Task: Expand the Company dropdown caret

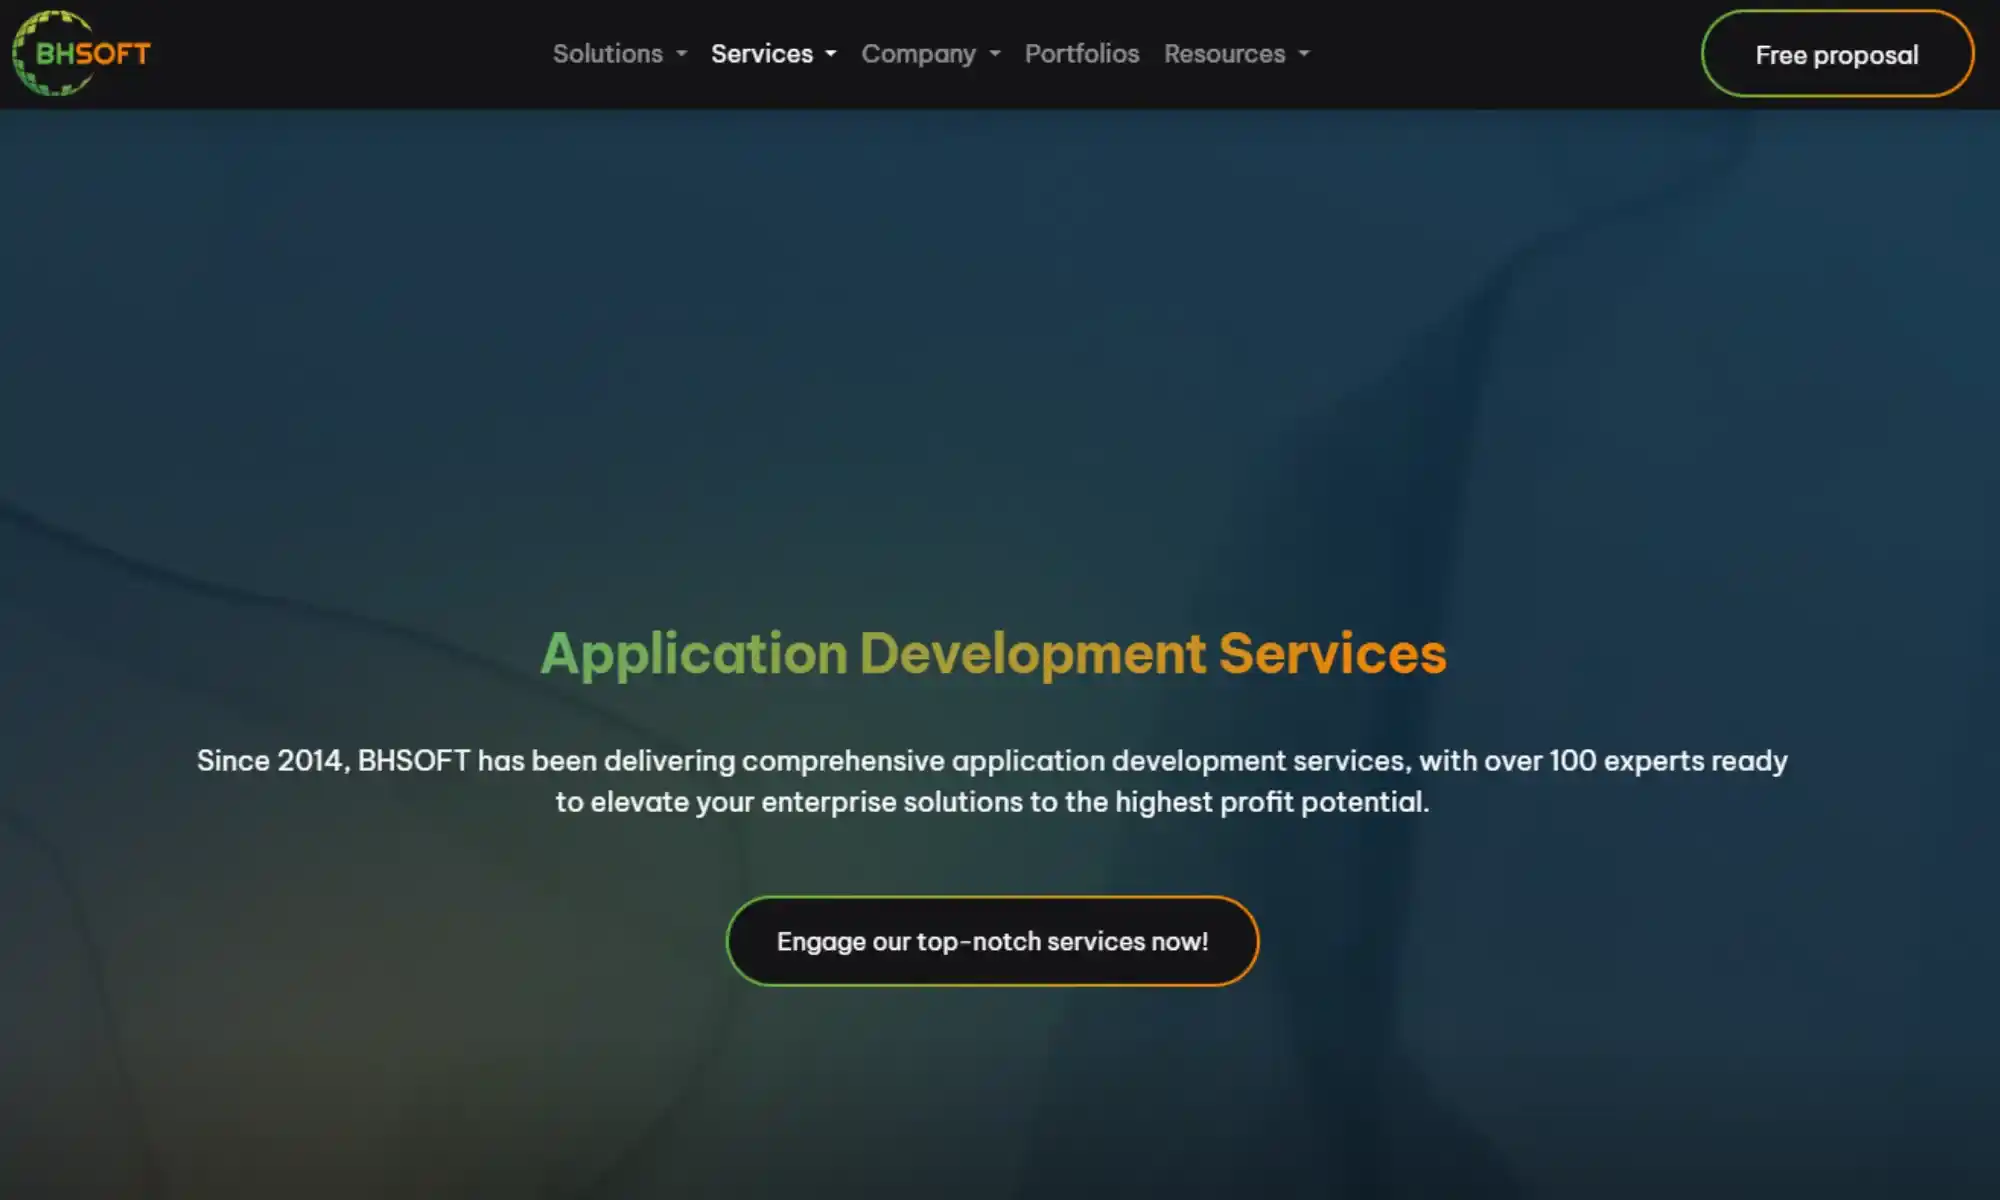Action: (995, 54)
